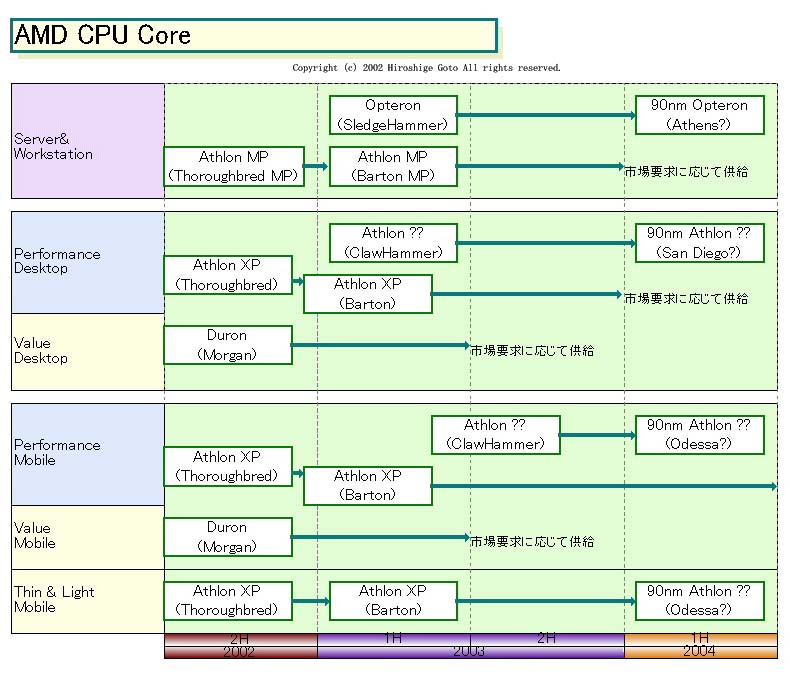Click the 市場要求に応じて供給 note in Value Mobile
Viewport: 790px width, 674px height.
532,542
